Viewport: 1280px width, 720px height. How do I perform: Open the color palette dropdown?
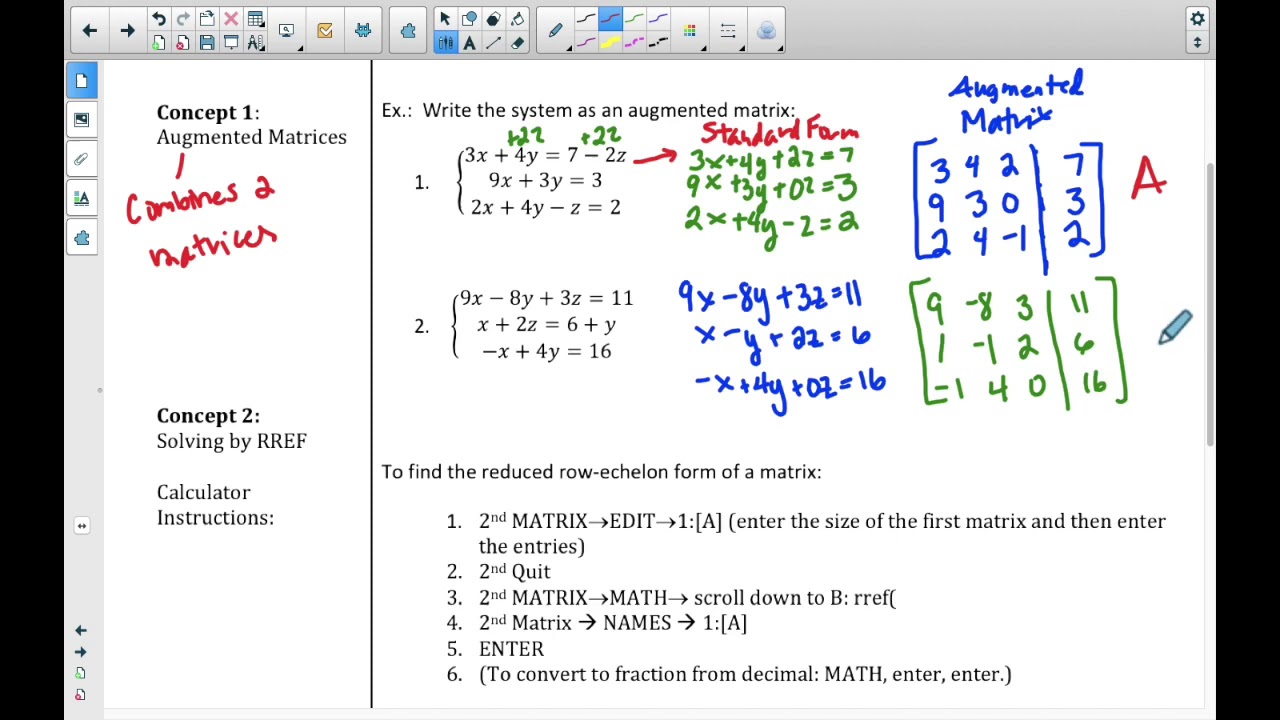(690, 31)
